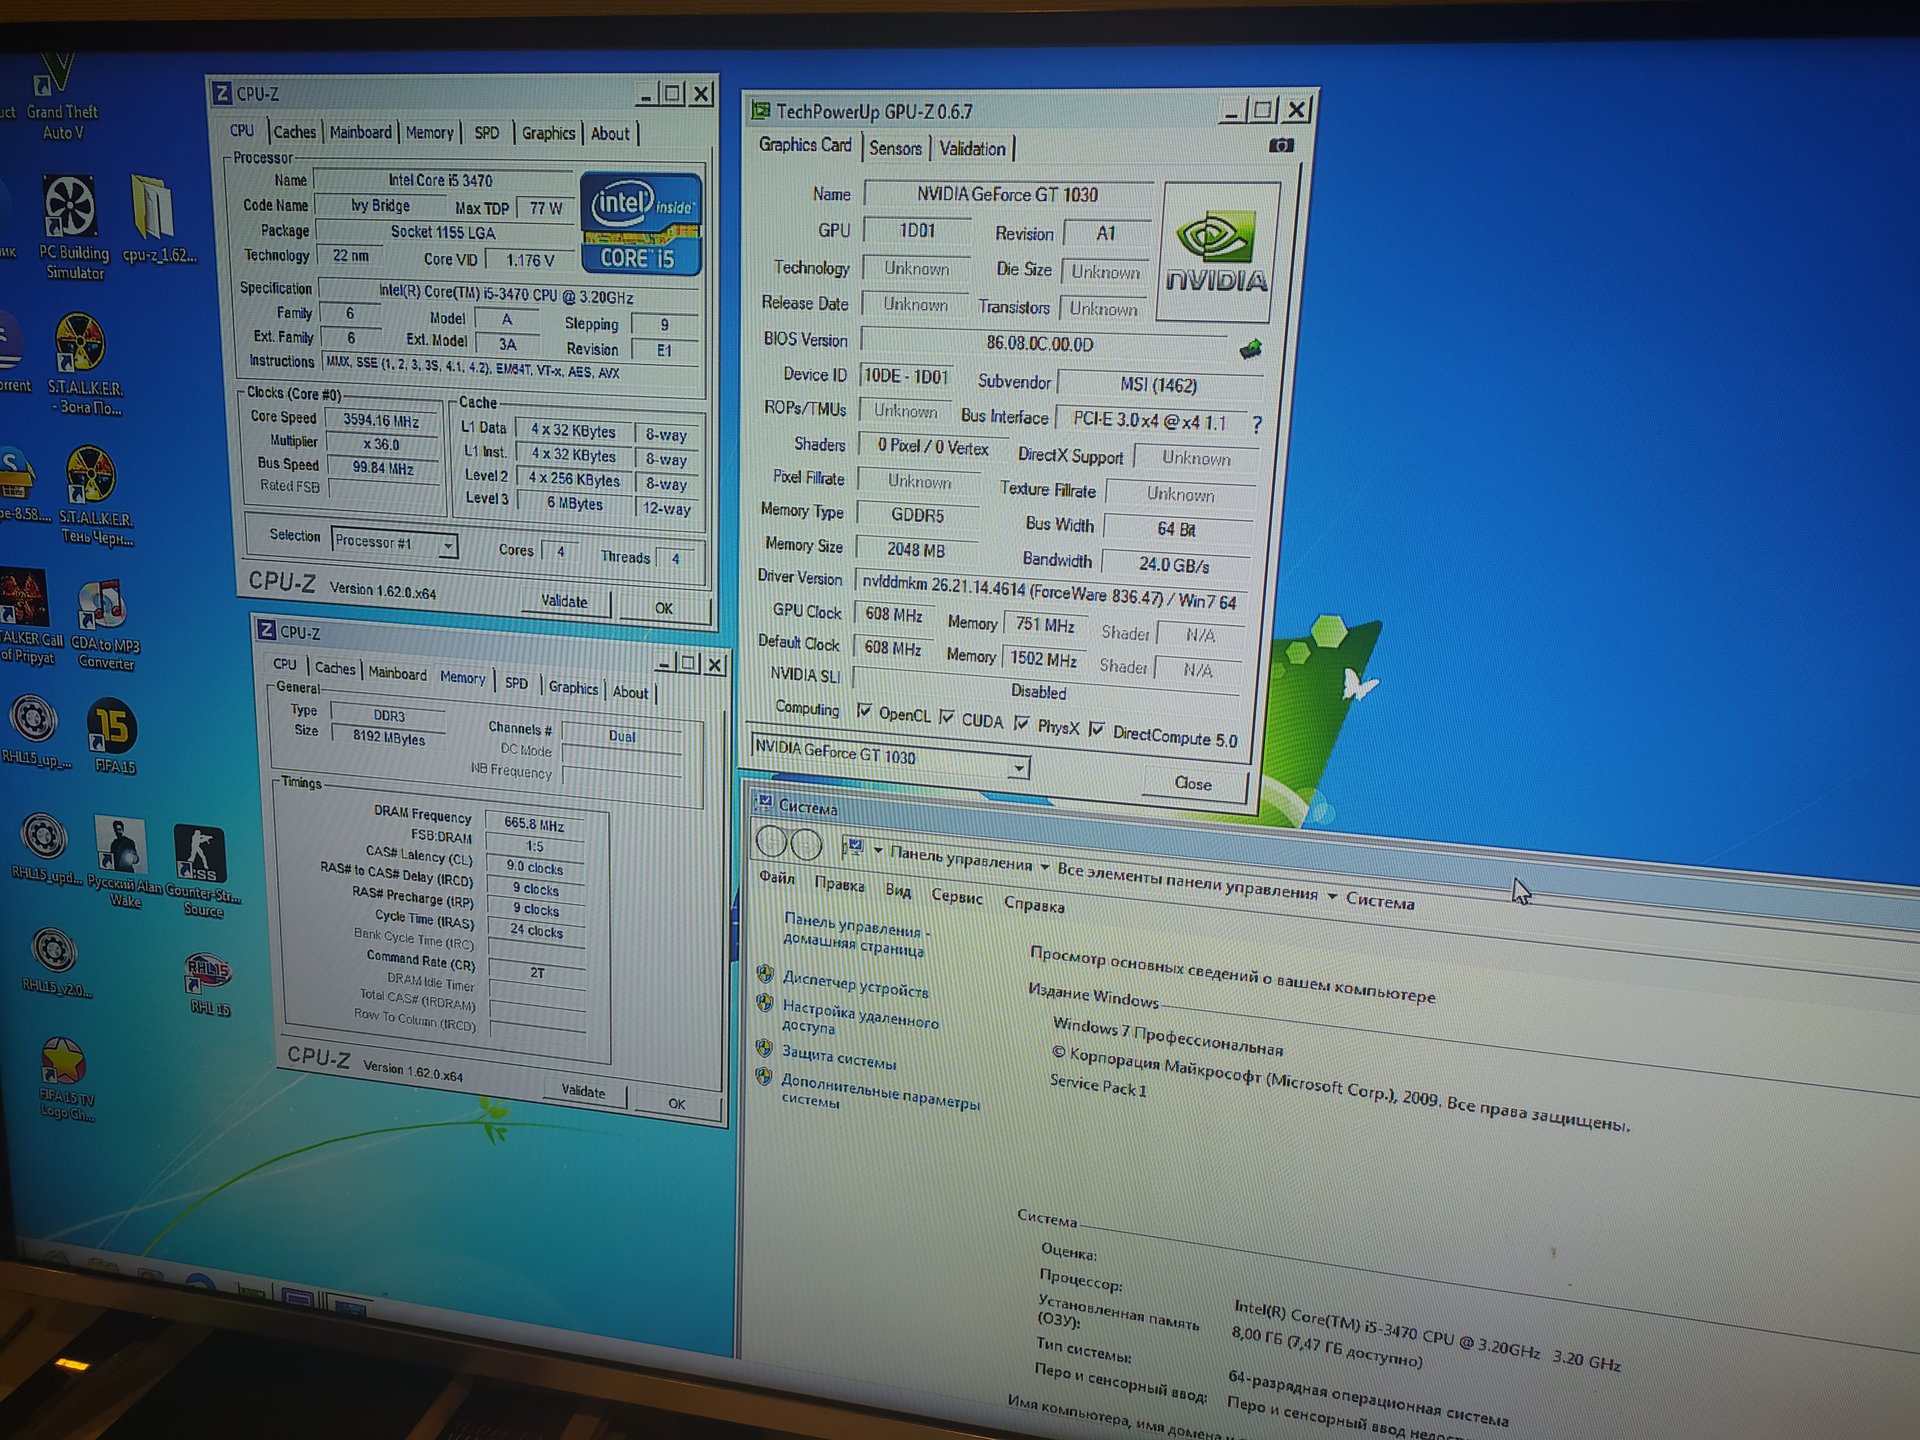Open GDA to MP3 Converter icon
The width and height of the screenshot is (1920, 1440).
[x=104, y=625]
